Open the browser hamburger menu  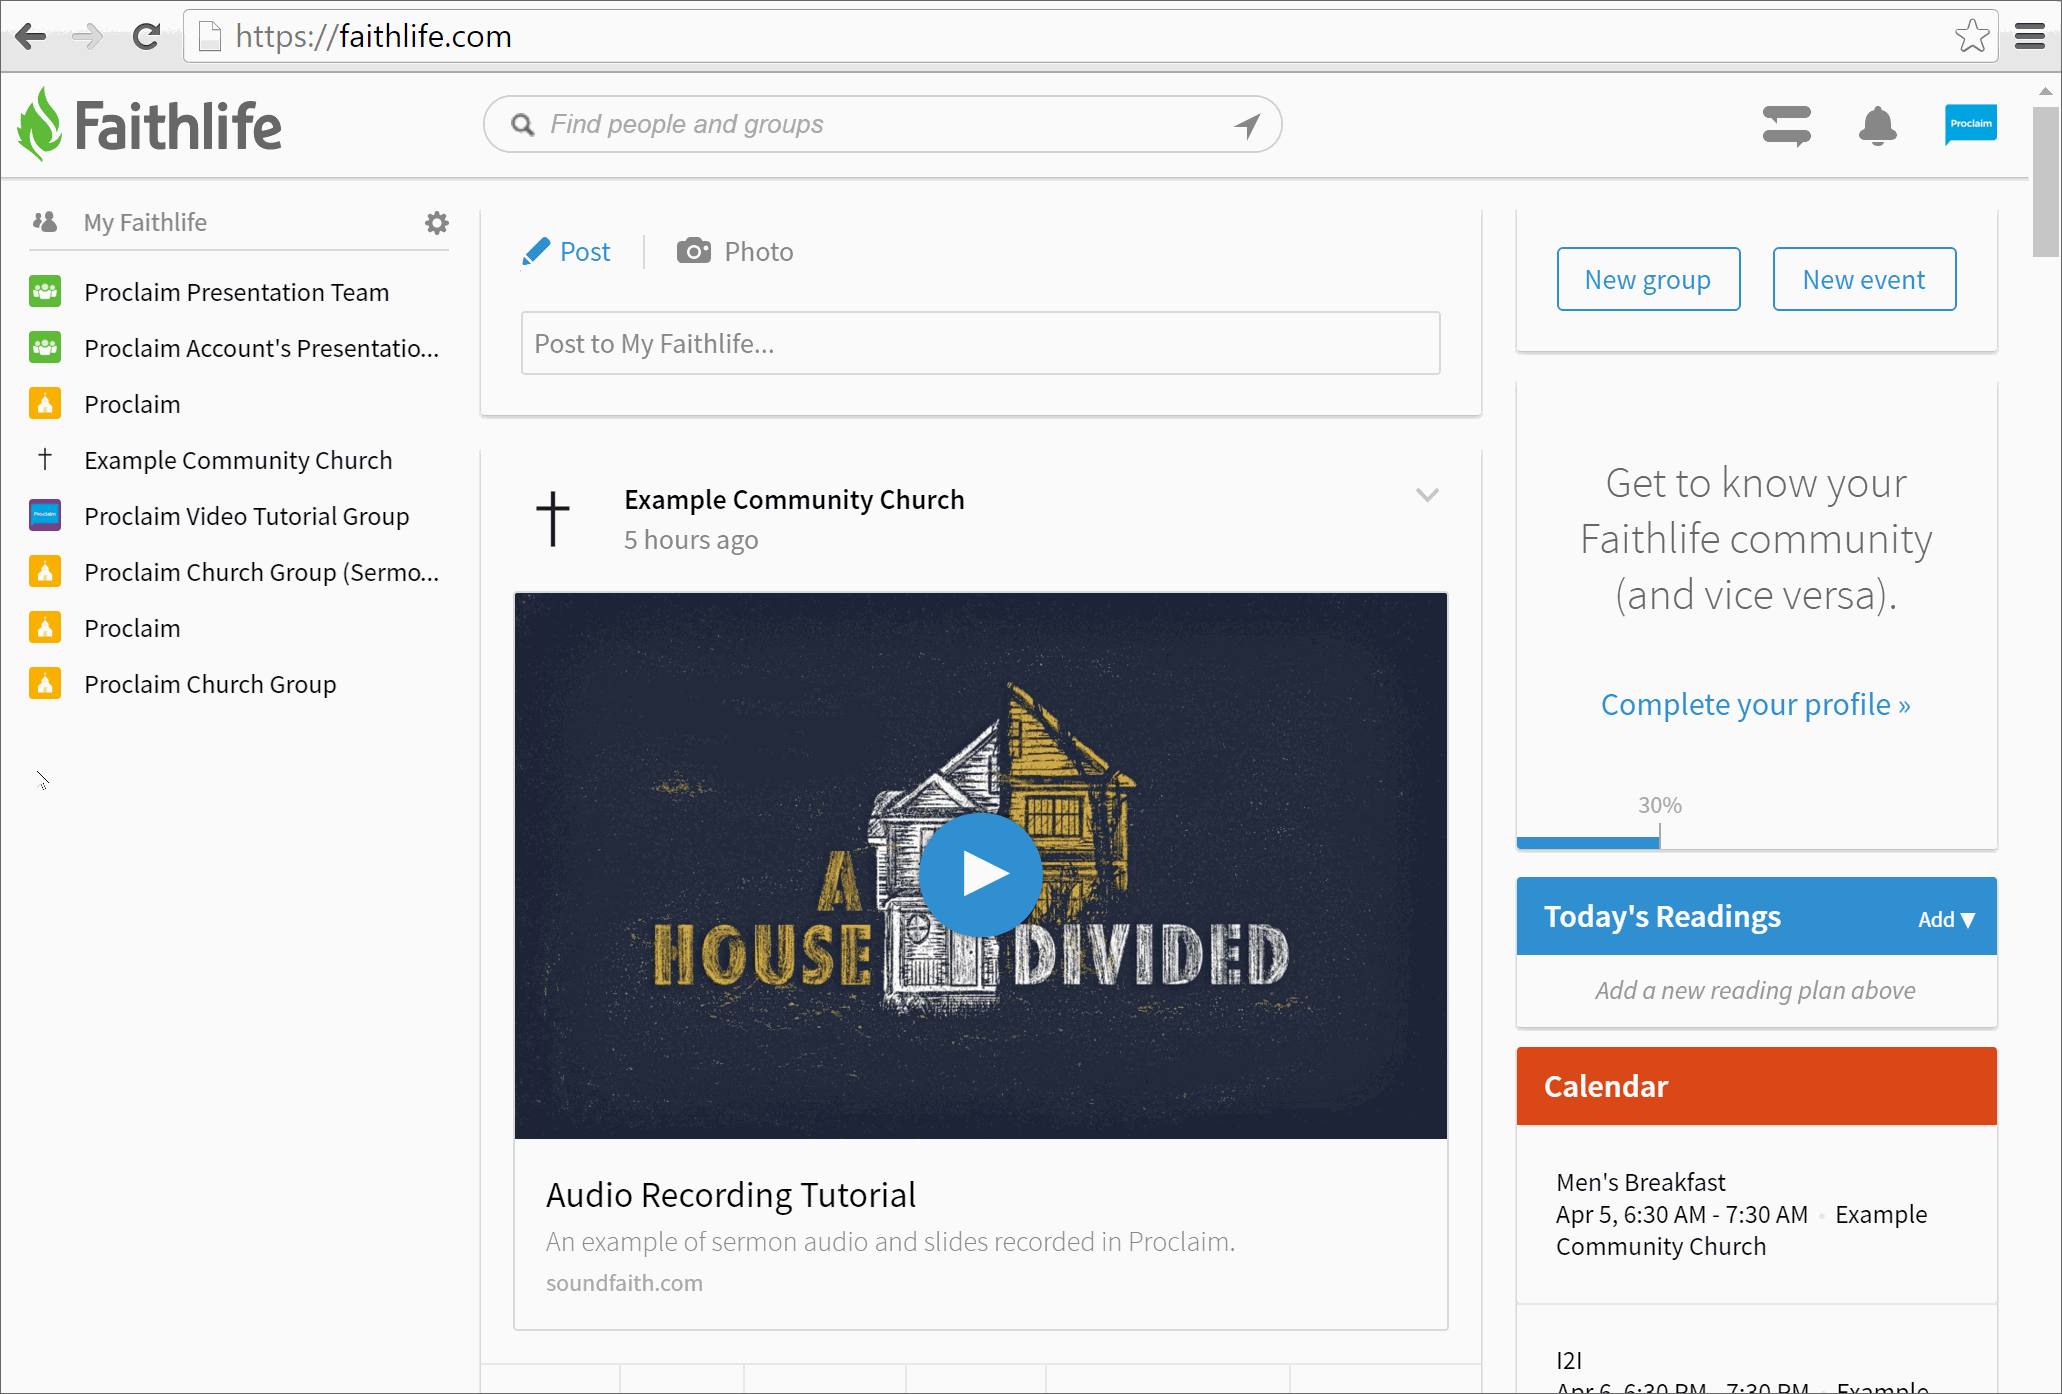[2030, 37]
